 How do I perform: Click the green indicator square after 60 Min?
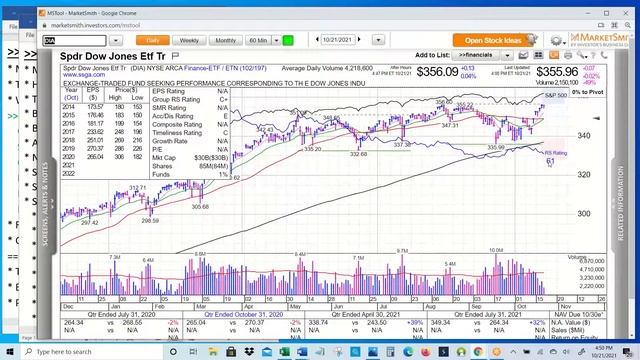click(x=288, y=40)
